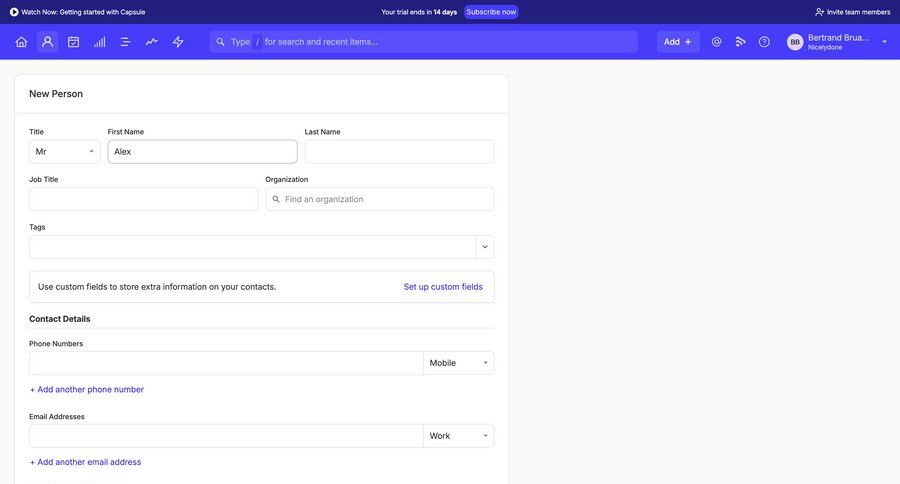
Task: Click Add another phone number link
Action: pyautogui.click(x=87, y=389)
